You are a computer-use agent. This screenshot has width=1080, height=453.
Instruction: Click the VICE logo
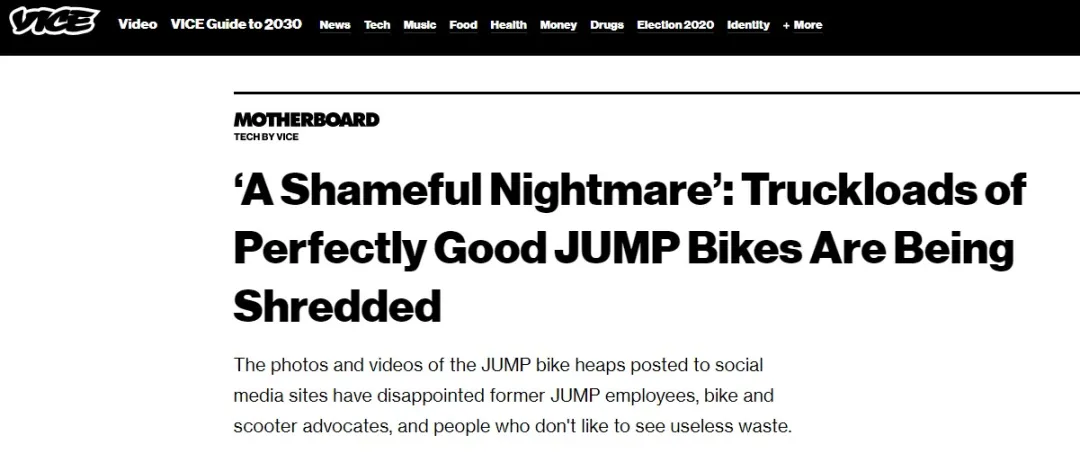click(x=54, y=23)
